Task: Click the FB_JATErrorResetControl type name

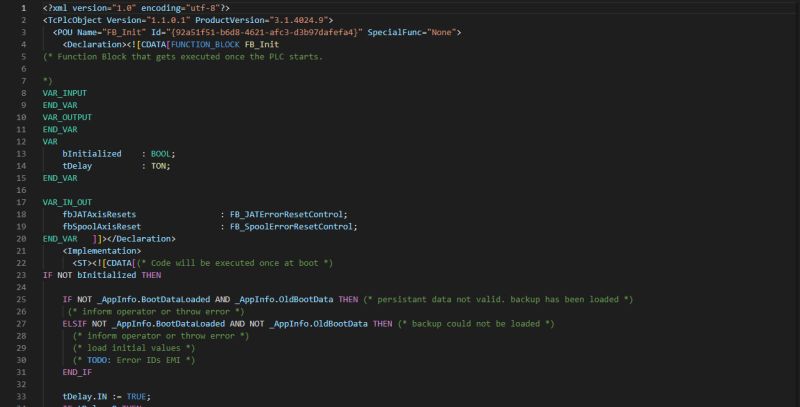Action: pos(286,215)
